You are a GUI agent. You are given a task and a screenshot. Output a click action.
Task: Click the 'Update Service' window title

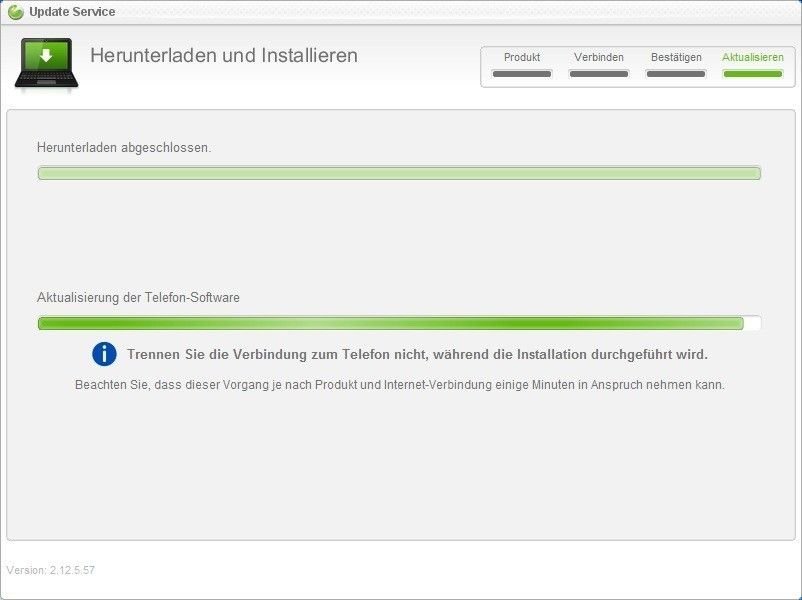click(x=72, y=12)
